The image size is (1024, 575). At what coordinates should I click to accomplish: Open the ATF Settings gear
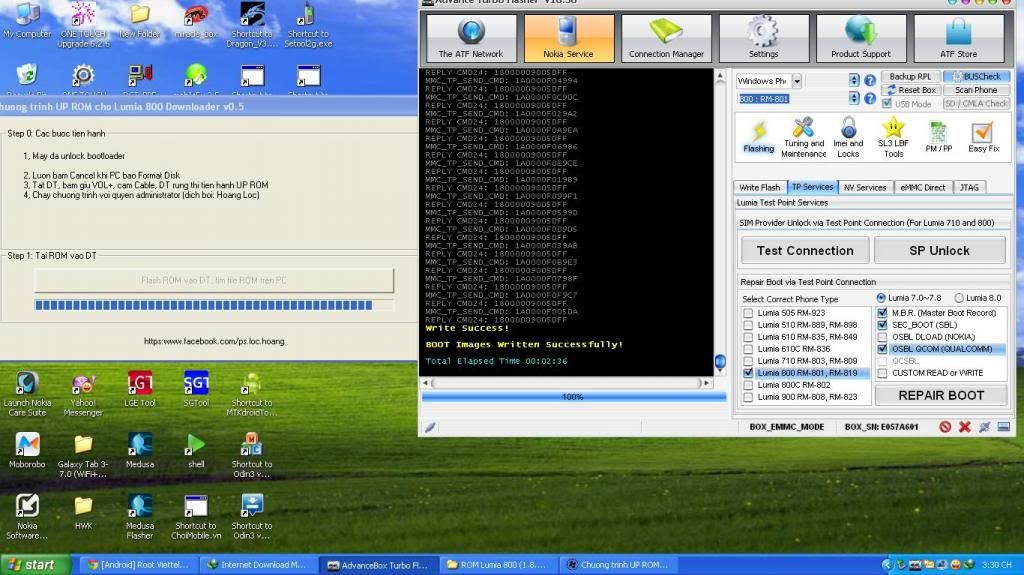click(763, 39)
